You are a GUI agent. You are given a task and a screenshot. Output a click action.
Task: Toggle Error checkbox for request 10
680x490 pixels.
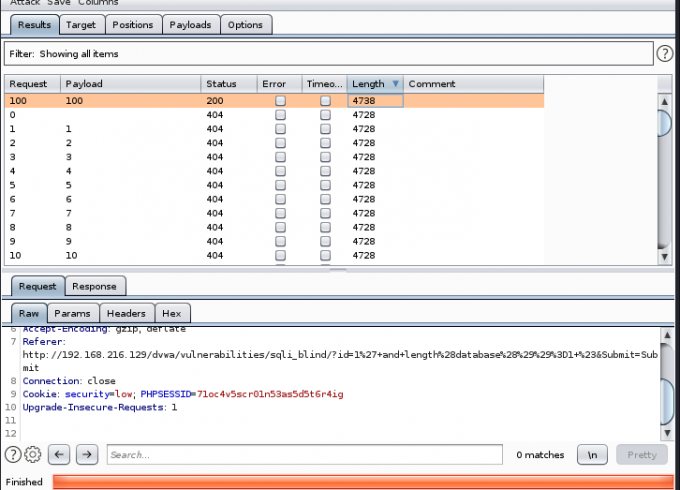click(x=280, y=255)
